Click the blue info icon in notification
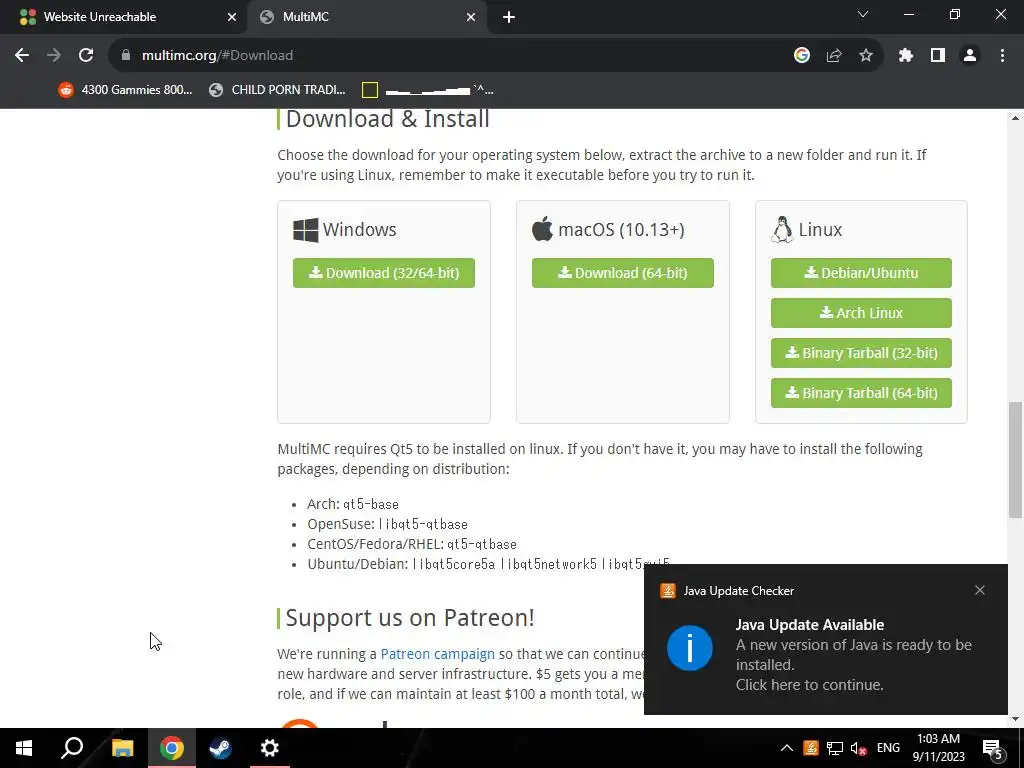 coord(690,648)
